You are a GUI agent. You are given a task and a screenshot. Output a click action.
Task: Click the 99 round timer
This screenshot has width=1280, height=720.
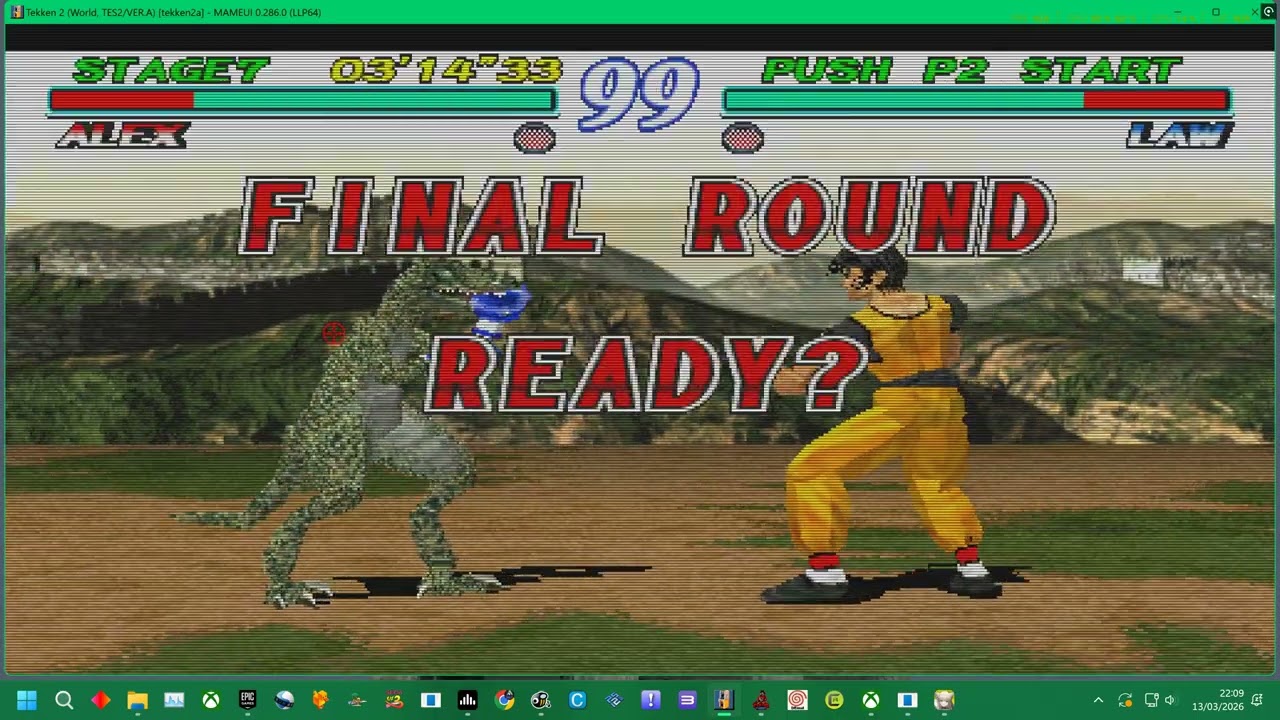coord(639,93)
